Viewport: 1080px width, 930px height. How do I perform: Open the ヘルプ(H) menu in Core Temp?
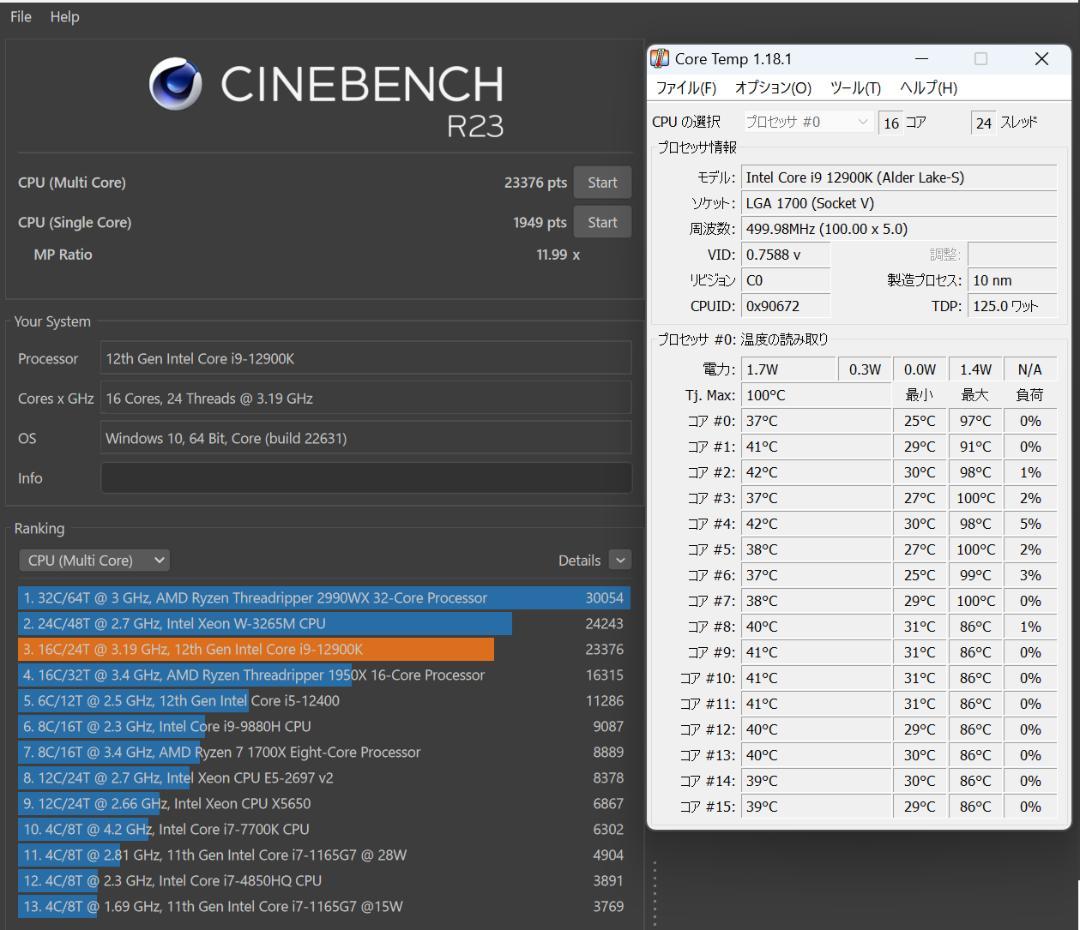928,87
